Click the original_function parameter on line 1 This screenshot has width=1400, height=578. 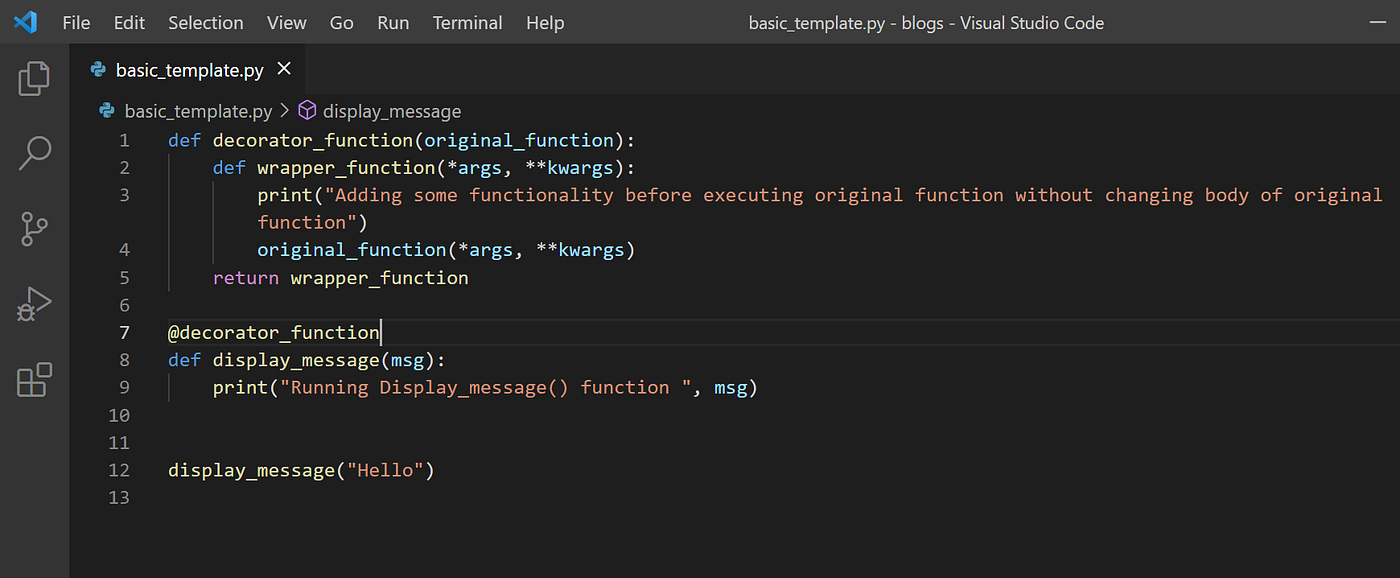coord(519,140)
